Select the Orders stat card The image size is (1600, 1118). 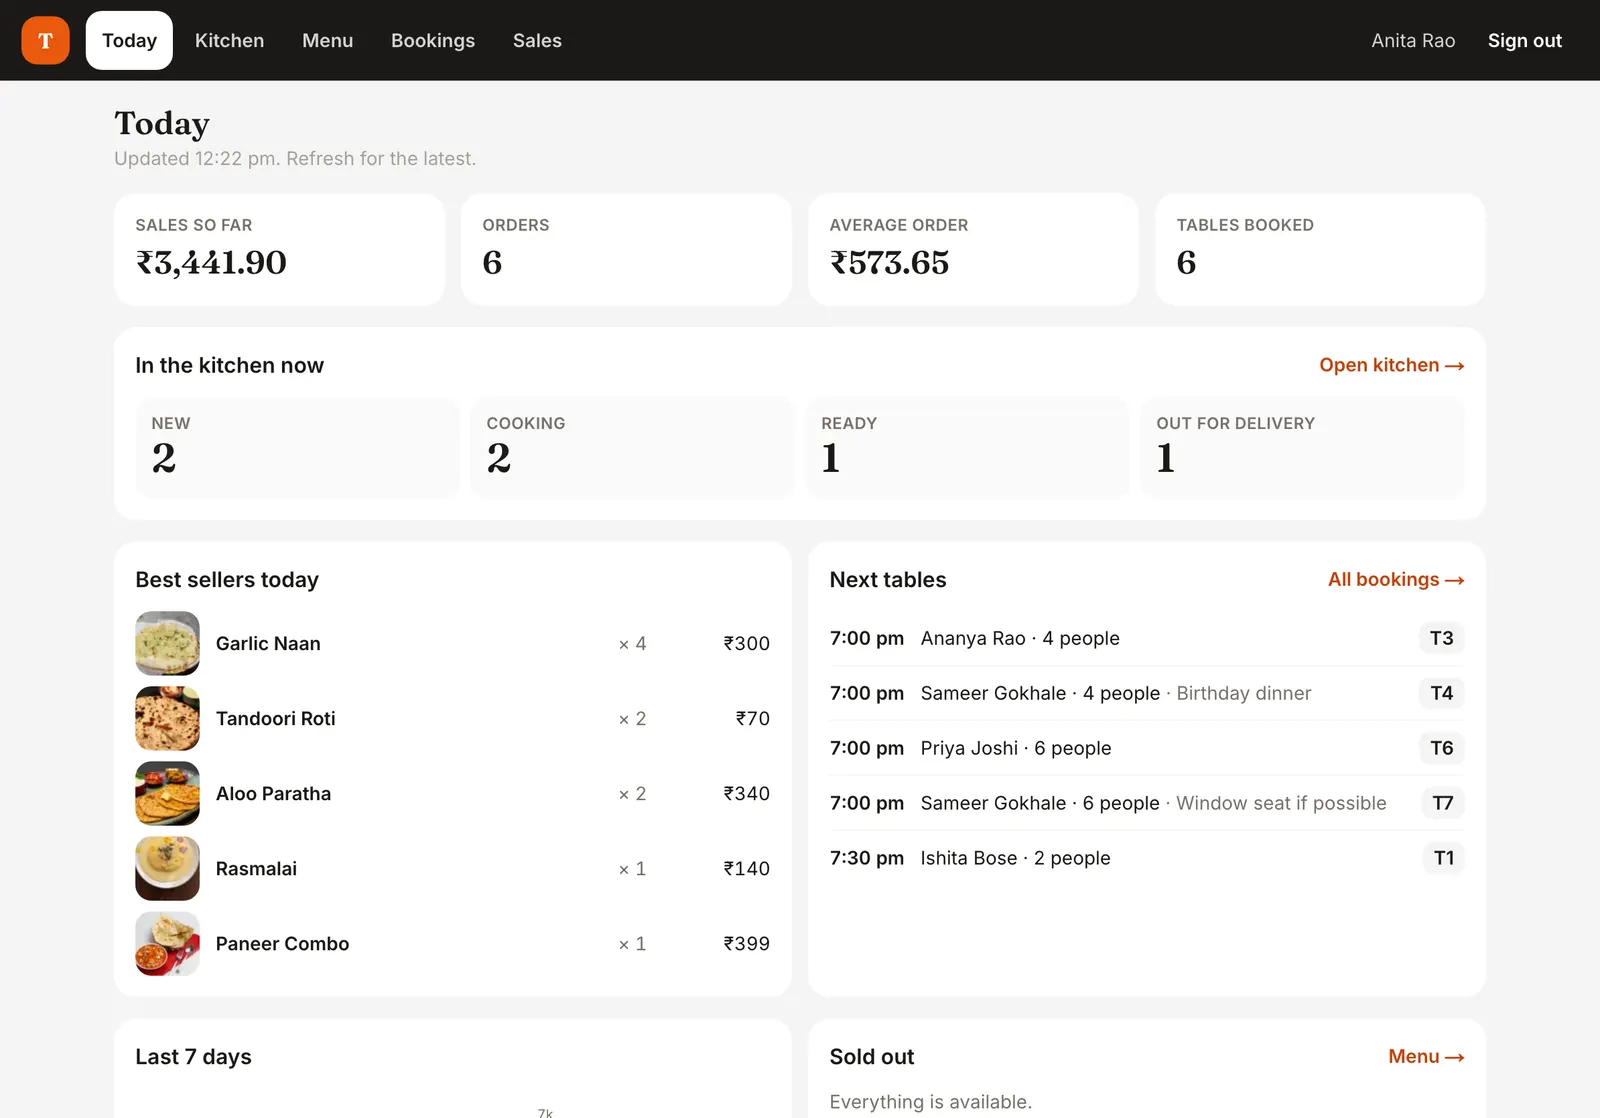click(626, 249)
